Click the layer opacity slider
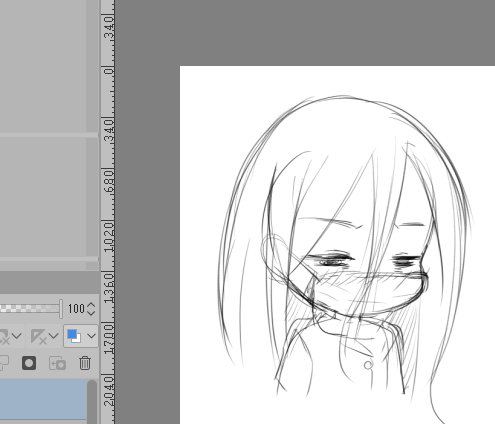495x424 pixels. coord(31,308)
